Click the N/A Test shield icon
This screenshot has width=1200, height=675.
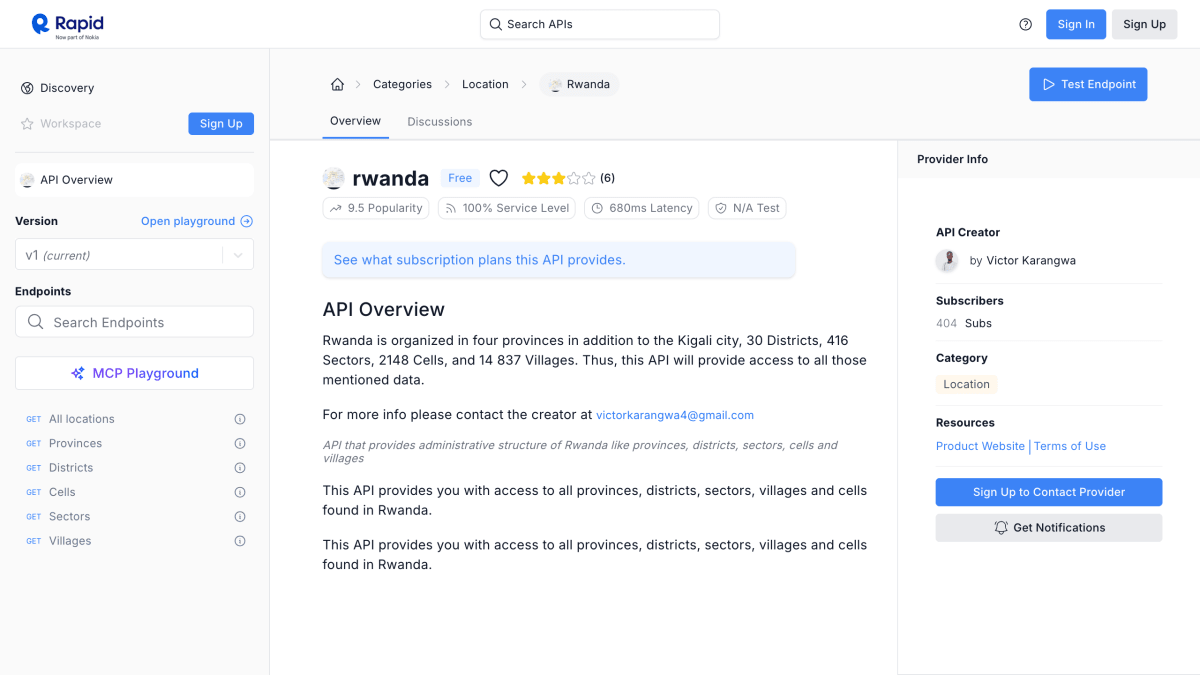click(721, 208)
